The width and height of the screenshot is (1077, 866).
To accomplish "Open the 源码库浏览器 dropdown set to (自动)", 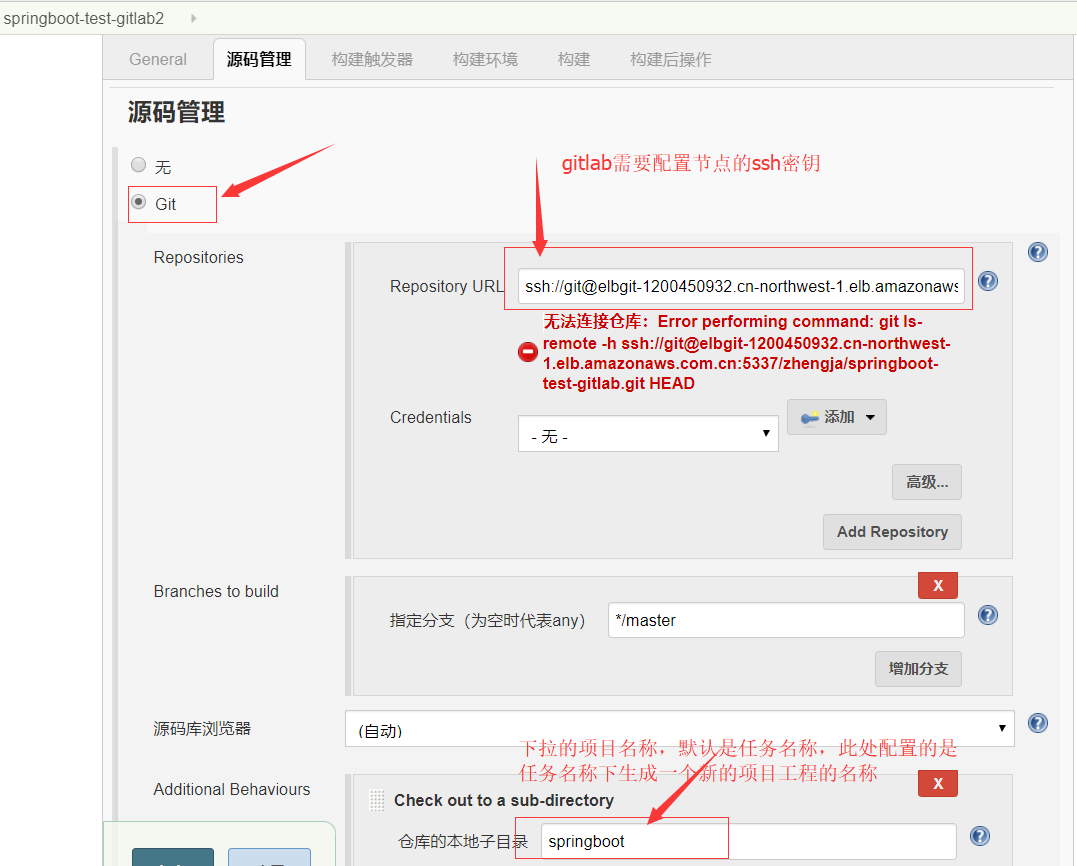I will [x=679, y=729].
